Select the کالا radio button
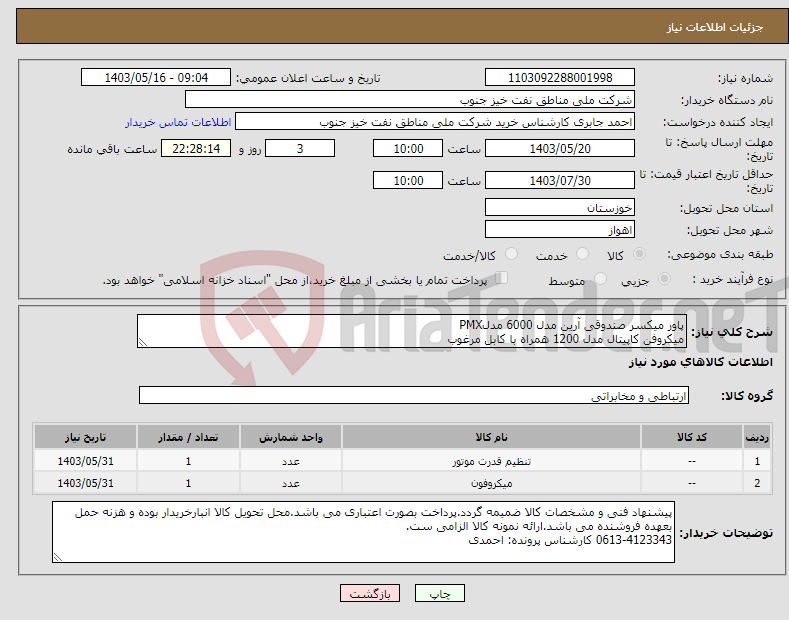789x620 pixels. pos(639,254)
